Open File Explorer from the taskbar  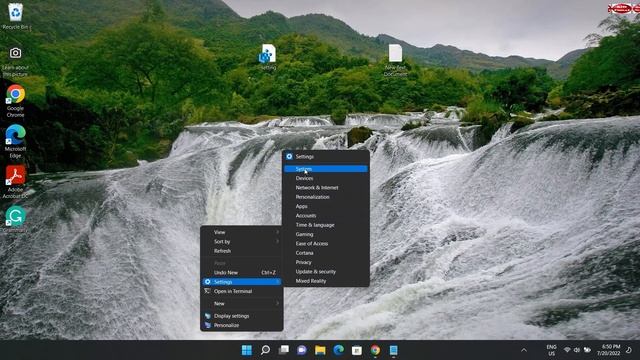(320, 350)
